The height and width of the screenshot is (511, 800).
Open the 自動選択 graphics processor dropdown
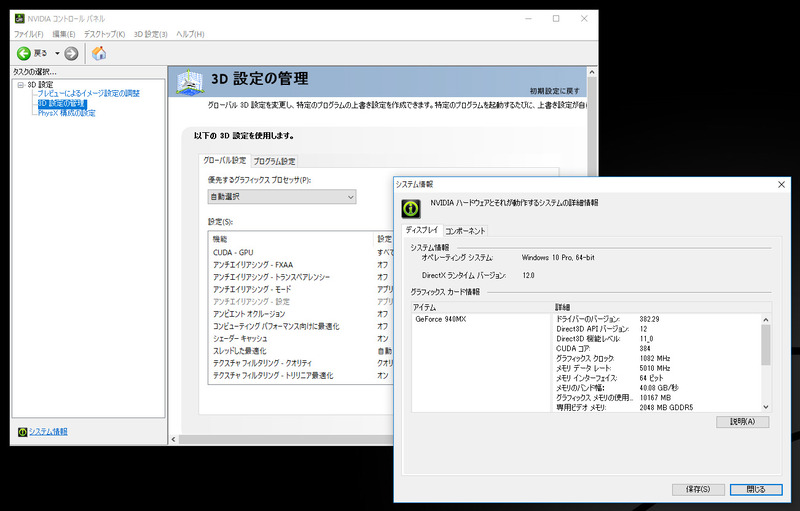click(x=282, y=197)
